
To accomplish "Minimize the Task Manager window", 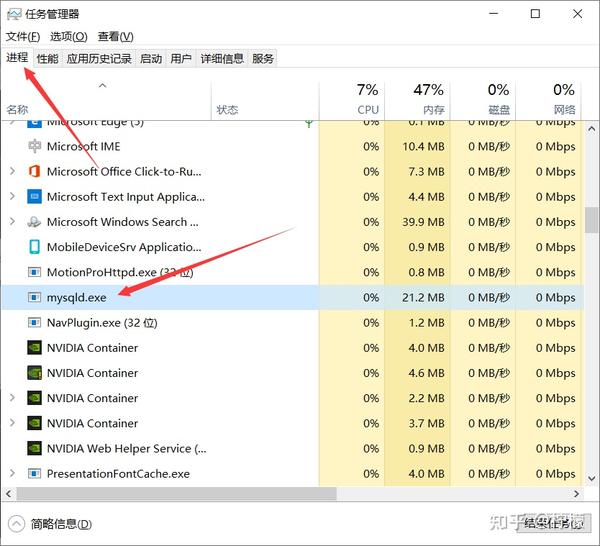I will (494, 14).
